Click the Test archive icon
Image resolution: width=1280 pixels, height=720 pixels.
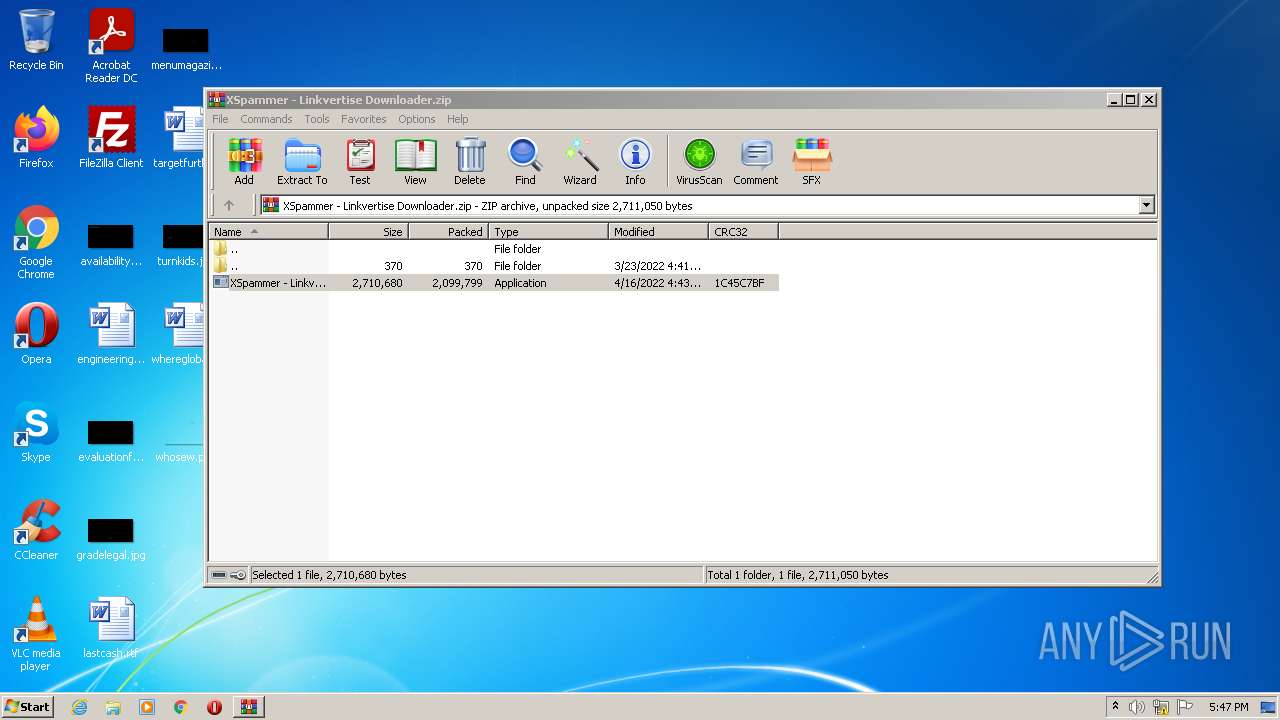pyautogui.click(x=360, y=162)
